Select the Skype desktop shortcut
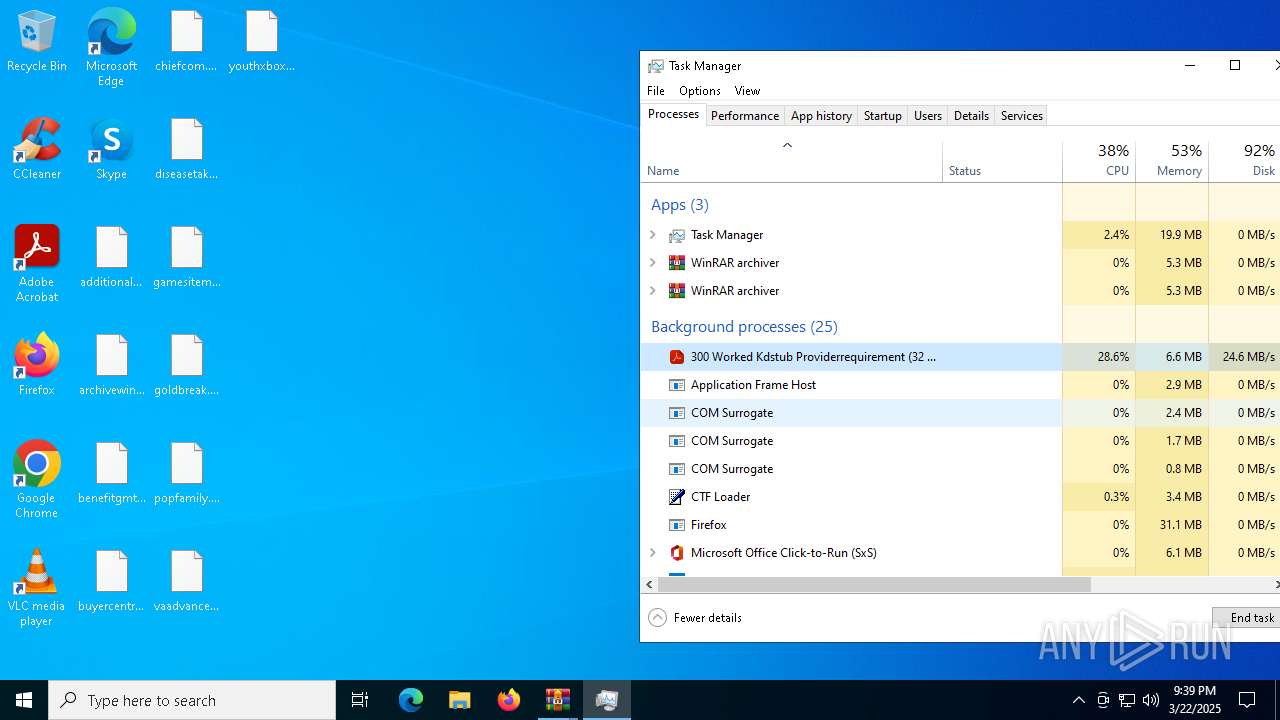 111,150
